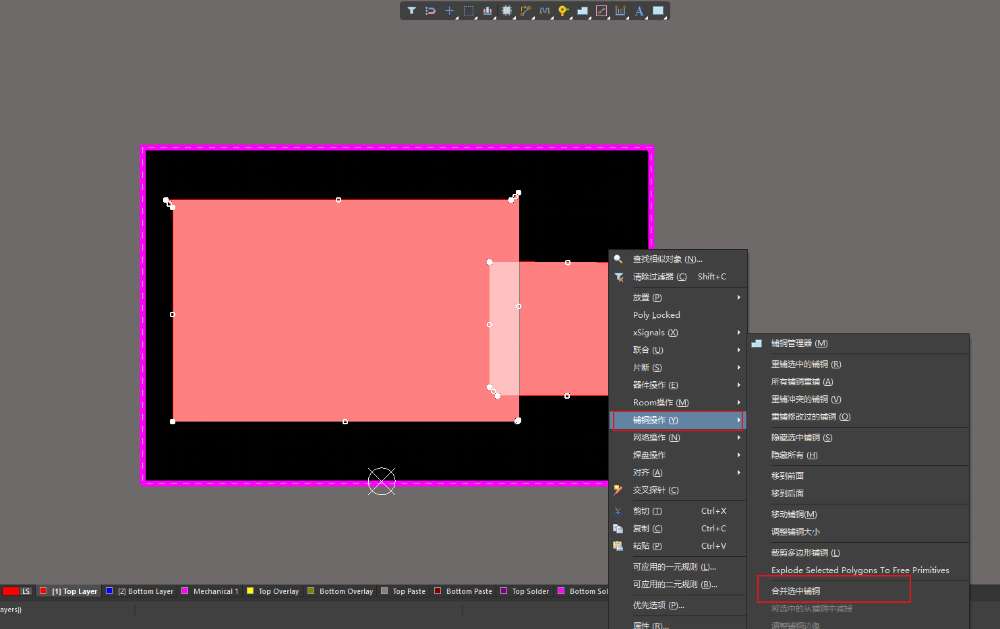The image size is (1000, 629).
Task: Expand the 器件操作 (E) submenu
Action: click(678, 385)
